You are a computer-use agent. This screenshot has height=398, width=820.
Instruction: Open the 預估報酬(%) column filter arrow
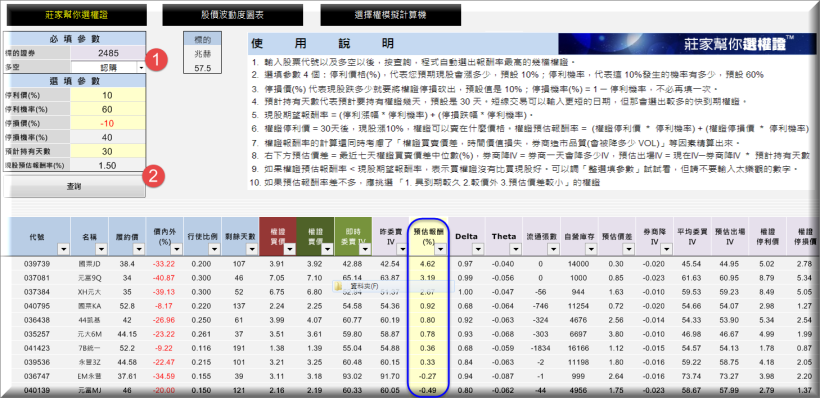click(x=441, y=250)
